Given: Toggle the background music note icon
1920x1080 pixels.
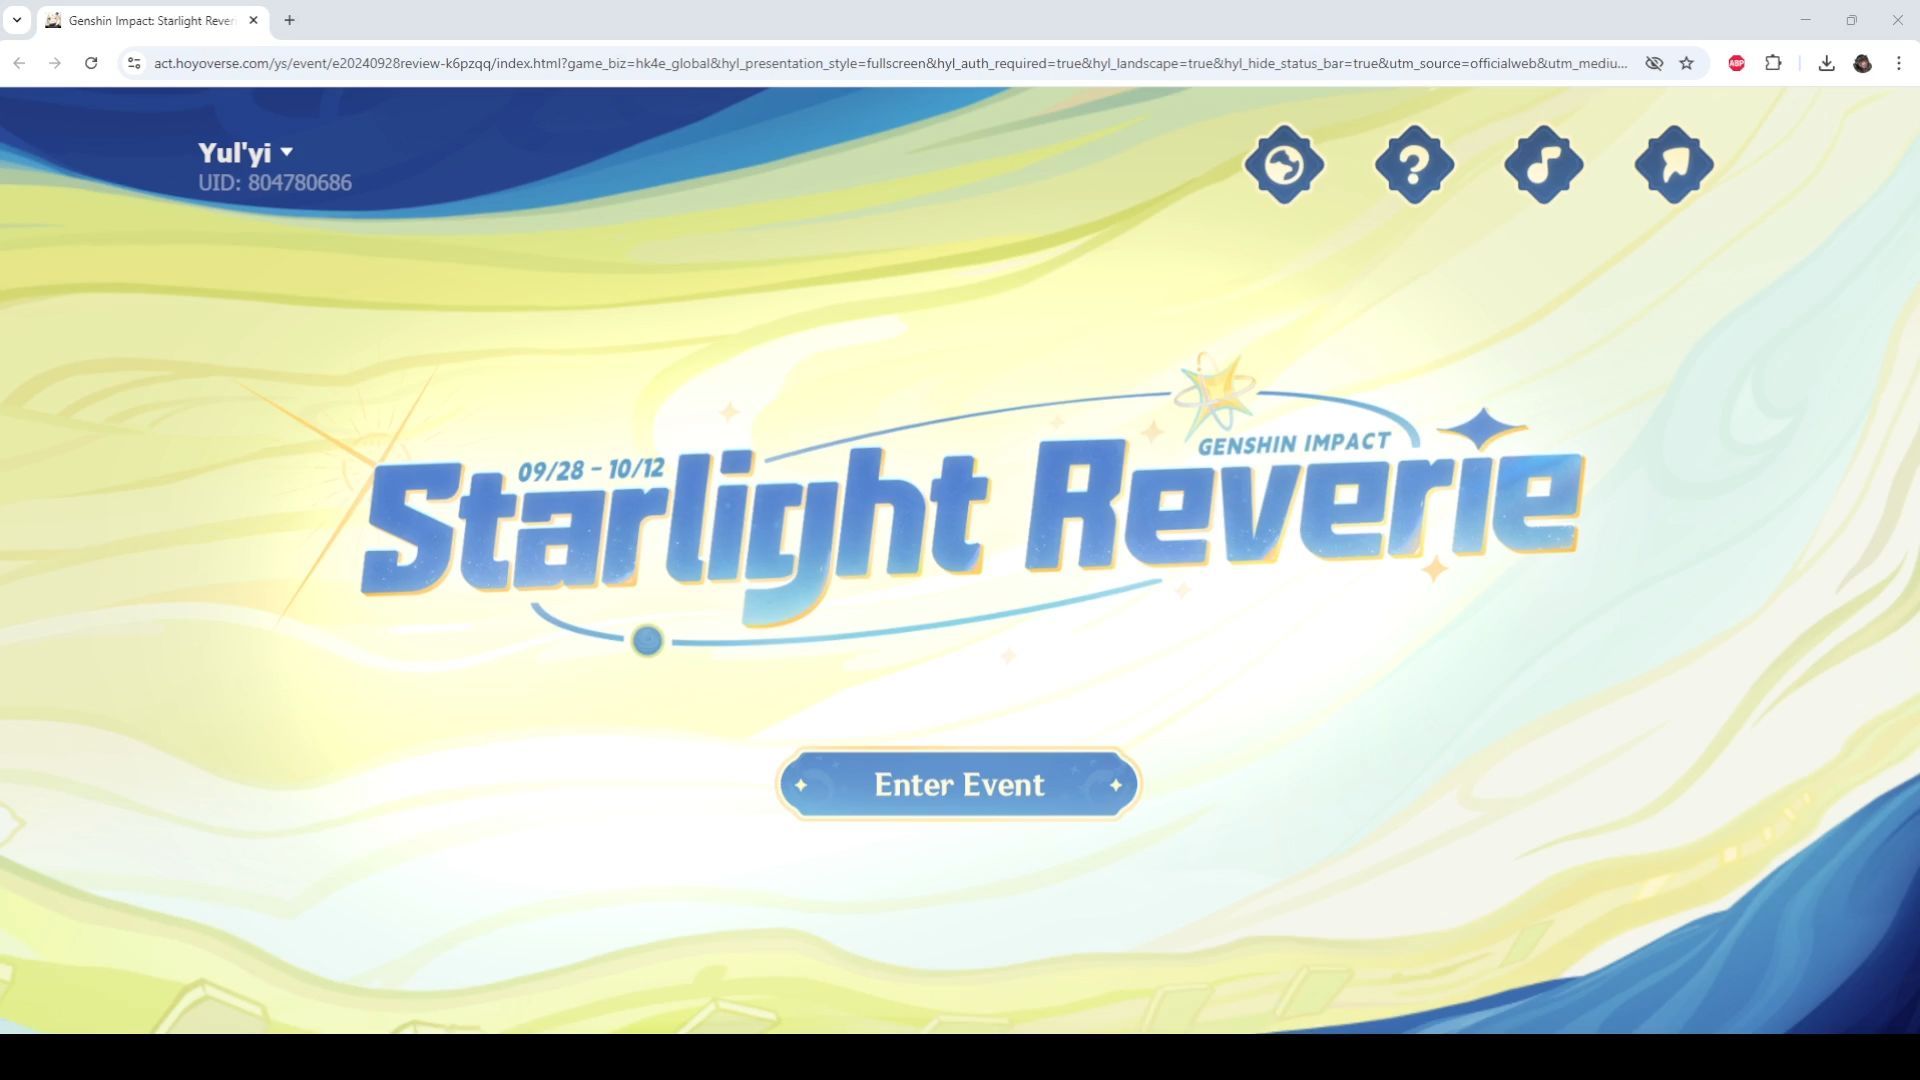Looking at the screenshot, I should tap(1544, 165).
